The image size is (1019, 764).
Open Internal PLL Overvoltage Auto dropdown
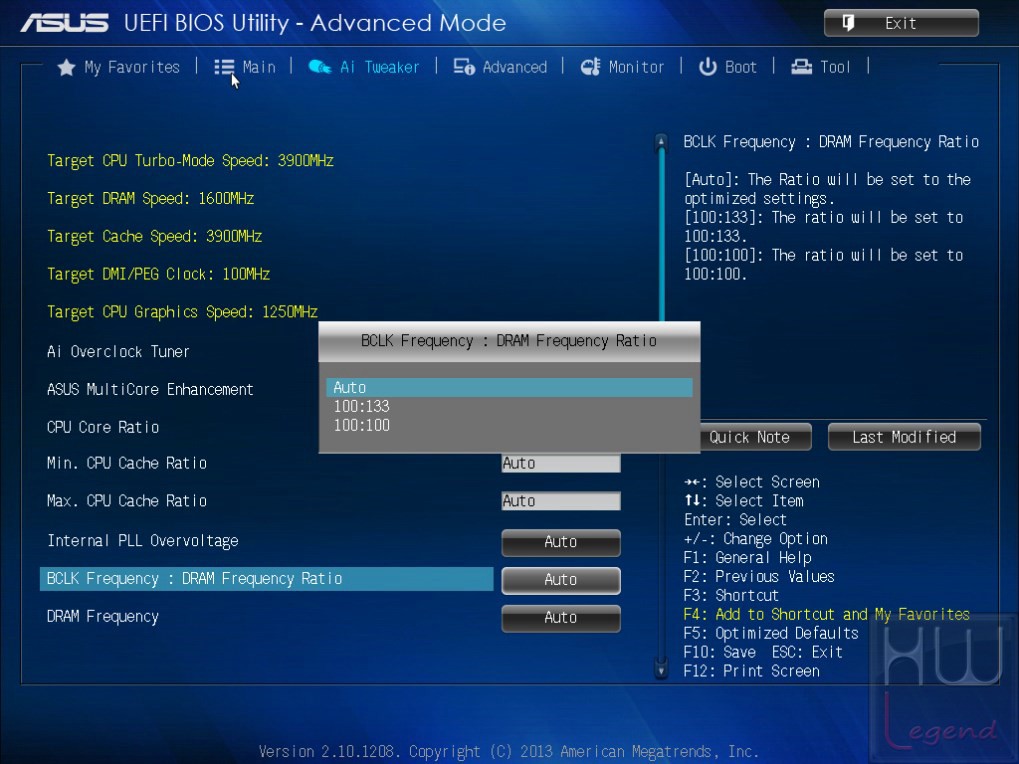[x=561, y=542]
